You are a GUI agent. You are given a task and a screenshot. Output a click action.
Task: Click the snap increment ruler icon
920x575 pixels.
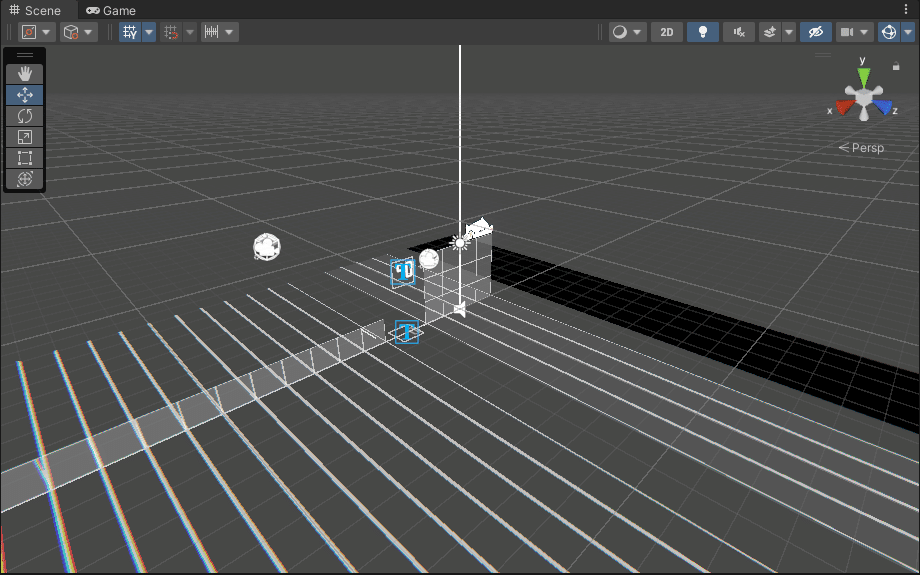[211, 32]
